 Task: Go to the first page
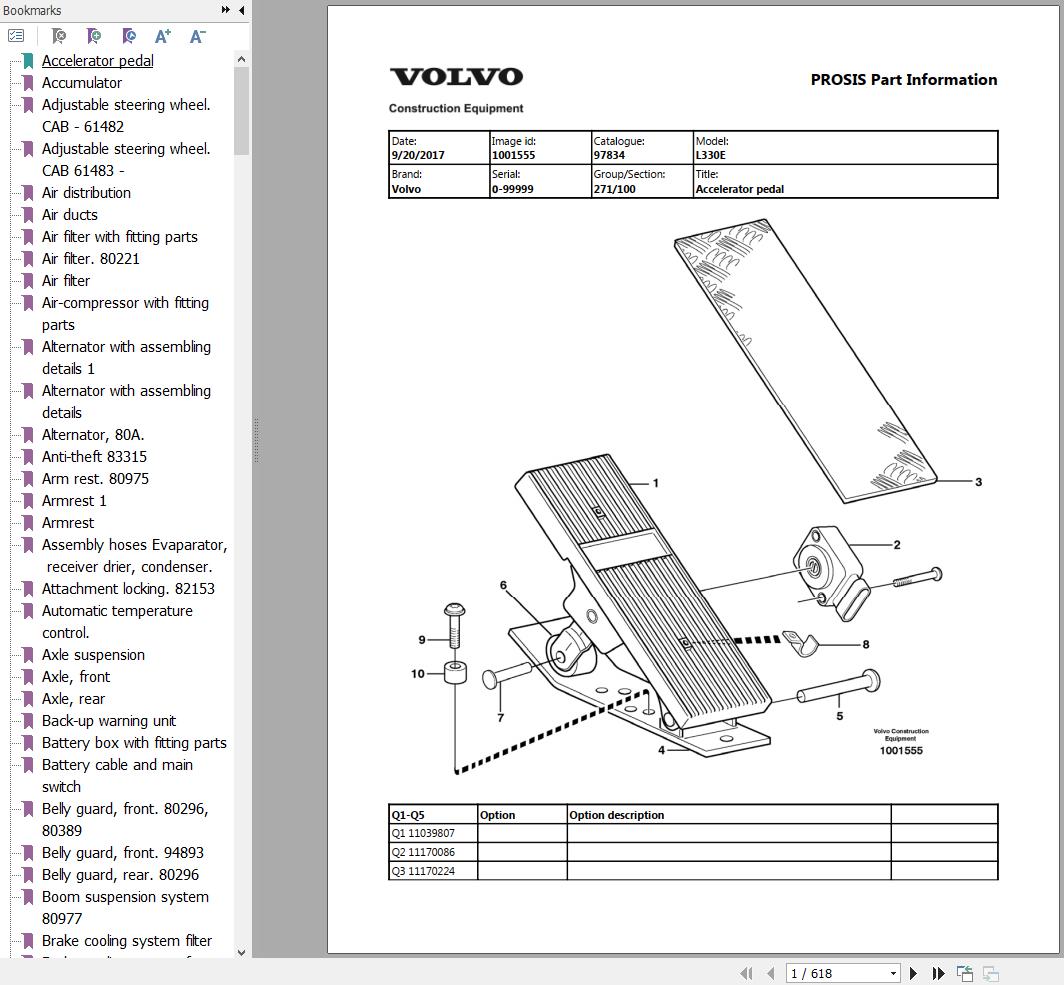pyautogui.click(x=746, y=973)
